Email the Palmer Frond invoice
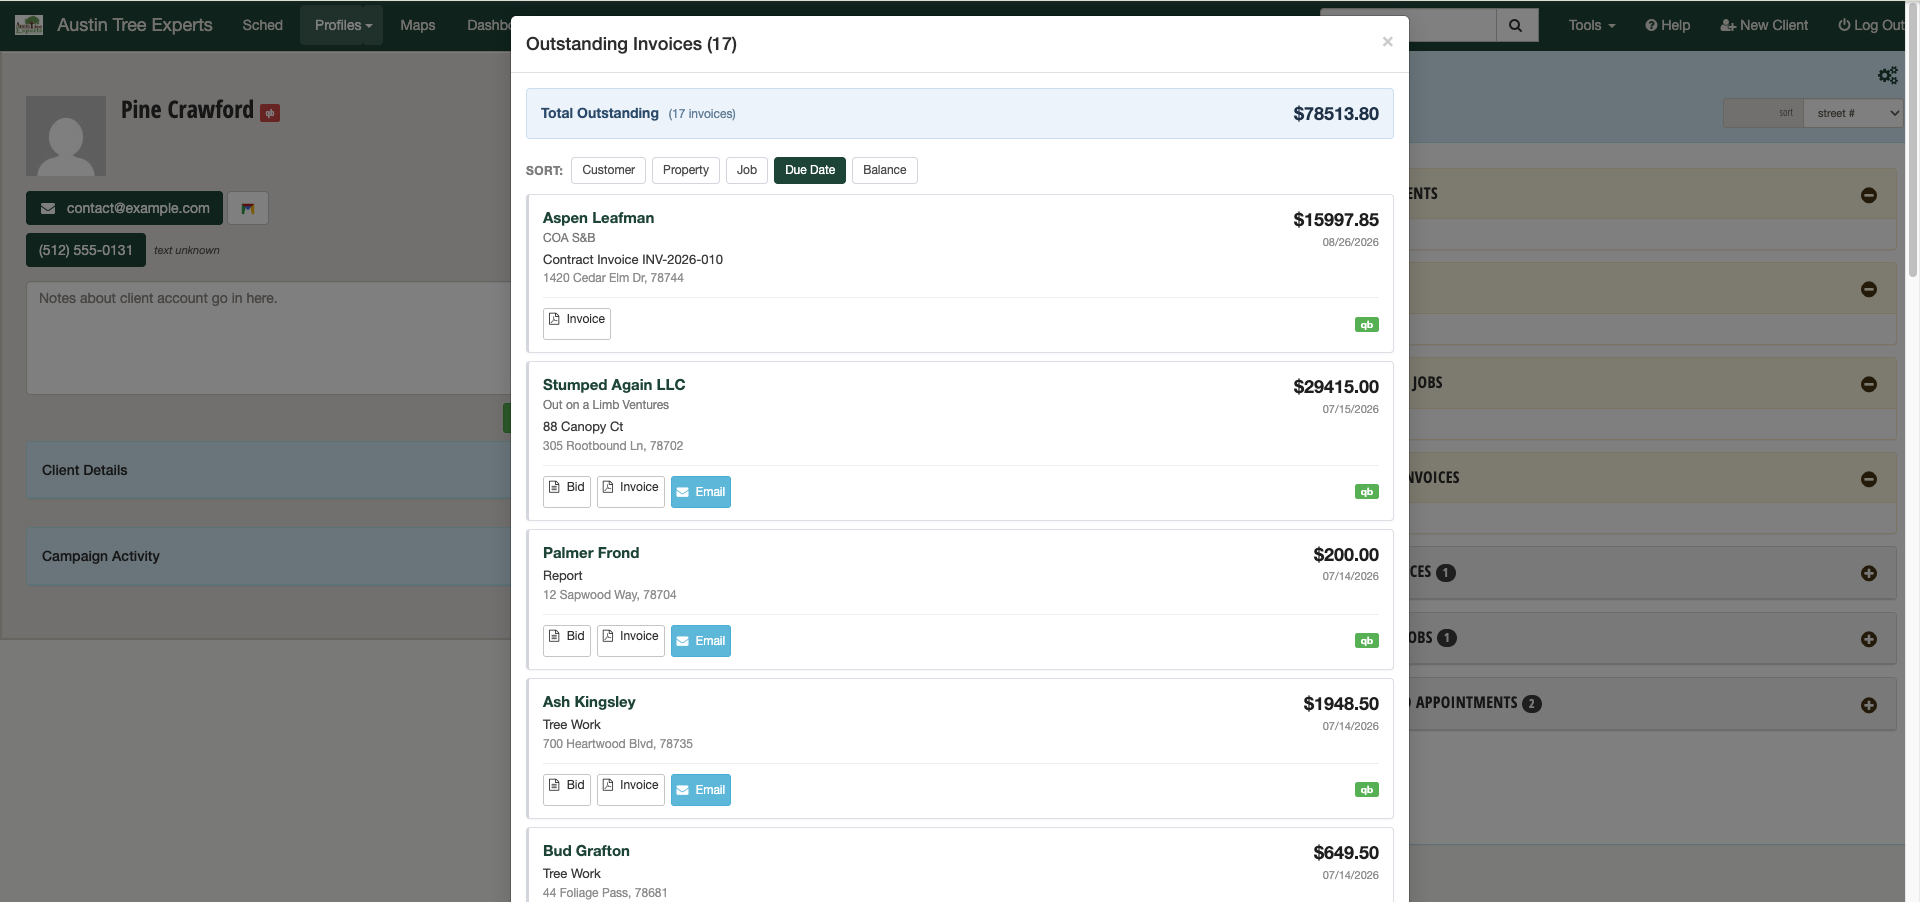1920x902 pixels. [x=701, y=641]
